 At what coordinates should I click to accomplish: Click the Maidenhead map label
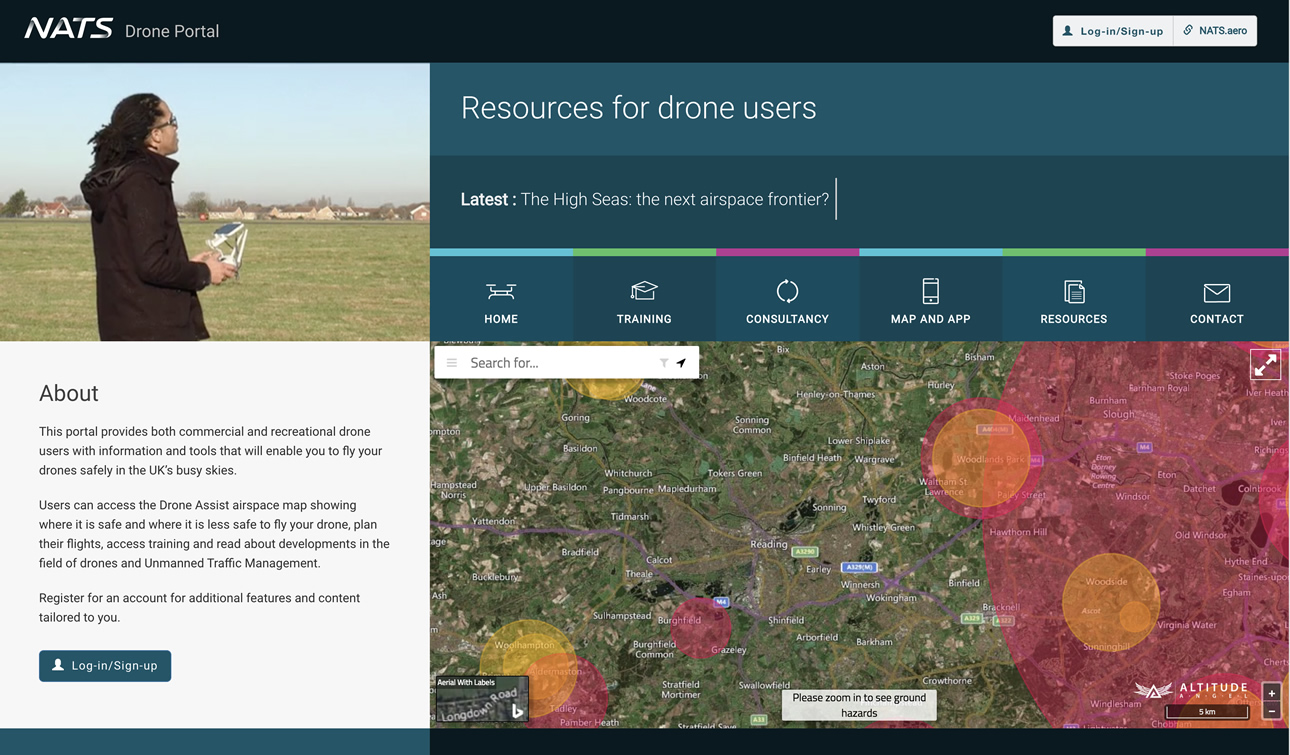point(1034,418)
